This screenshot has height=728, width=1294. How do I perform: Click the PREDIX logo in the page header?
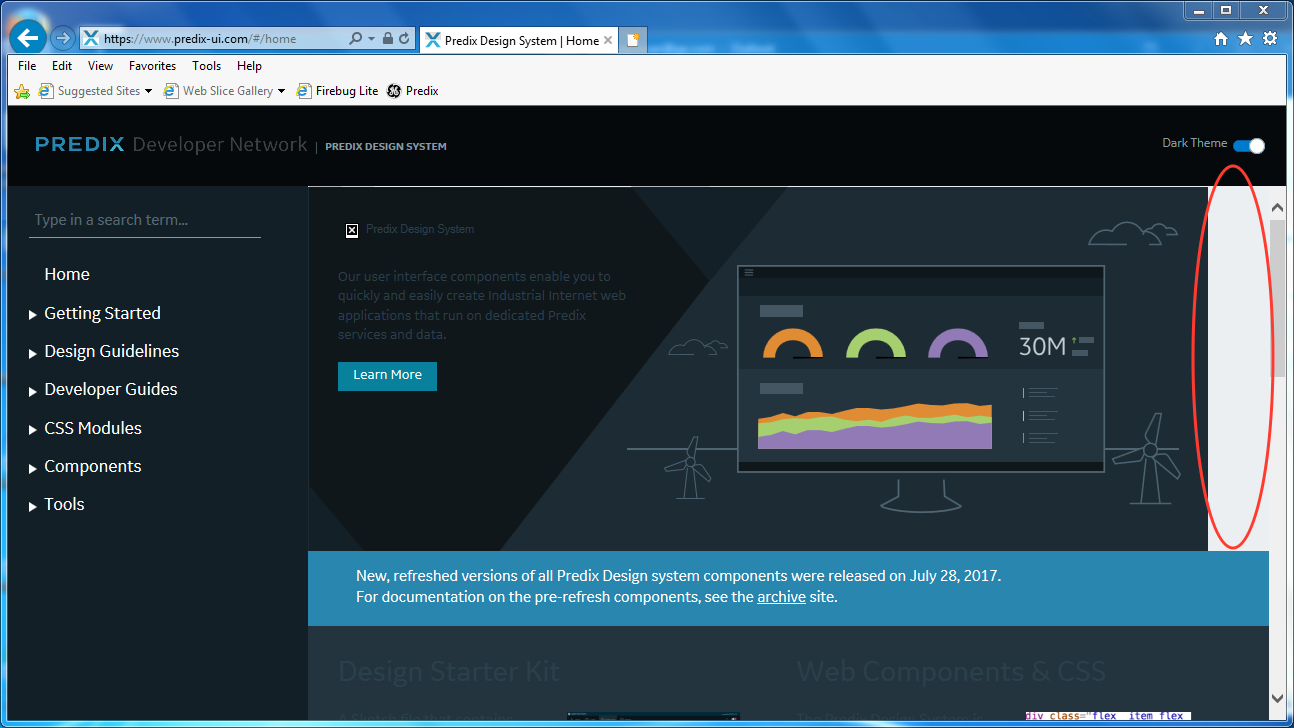point(79,143)
